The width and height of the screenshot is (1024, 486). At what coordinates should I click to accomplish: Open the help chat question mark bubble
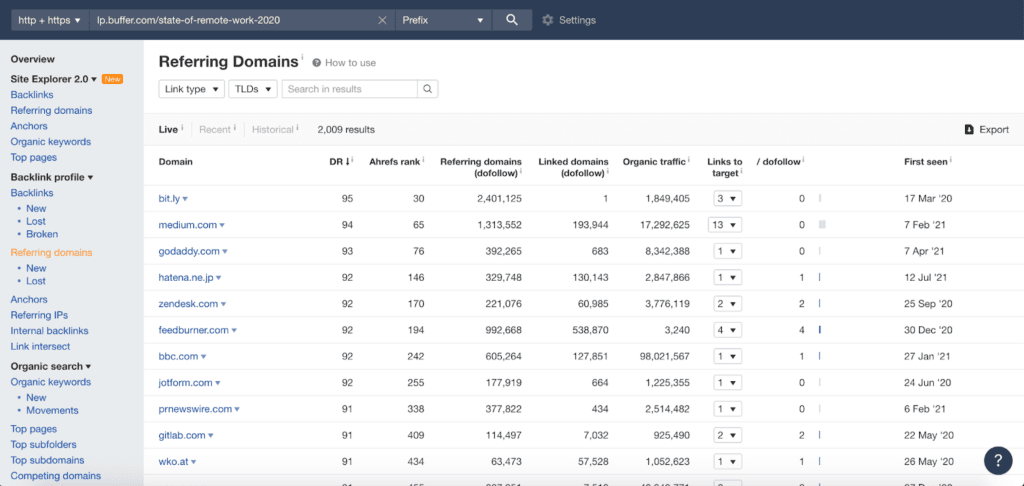tap(998, 460)
